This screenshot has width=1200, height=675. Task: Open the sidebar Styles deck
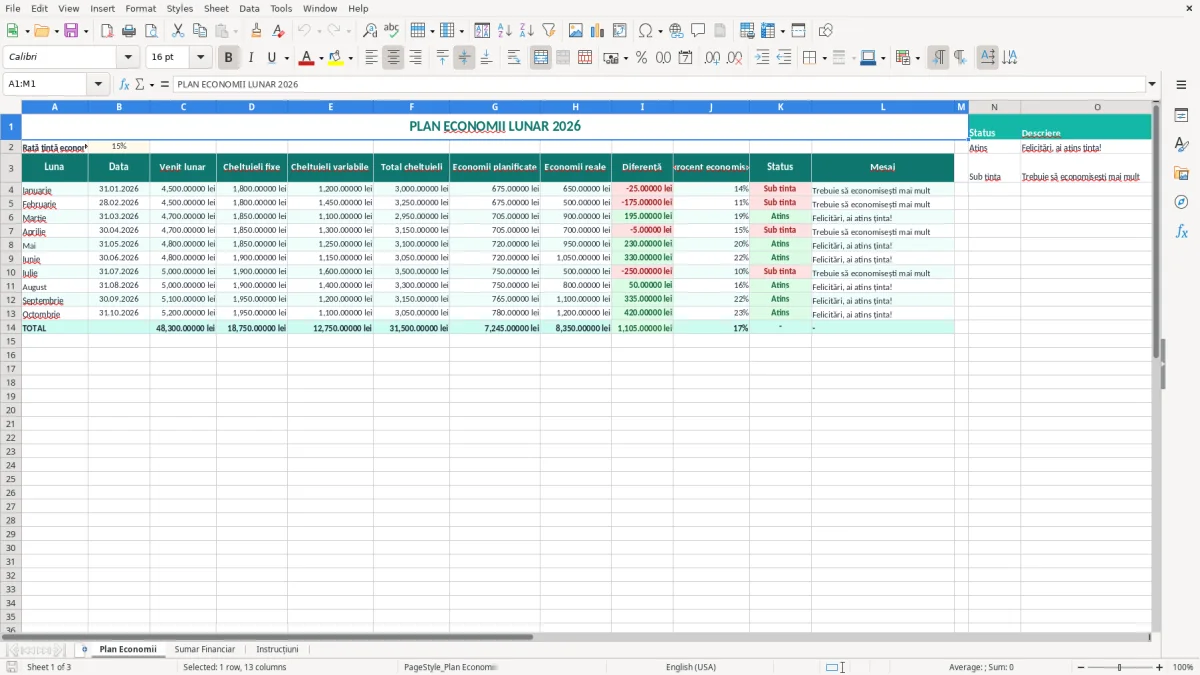(x=1181, y=145)
